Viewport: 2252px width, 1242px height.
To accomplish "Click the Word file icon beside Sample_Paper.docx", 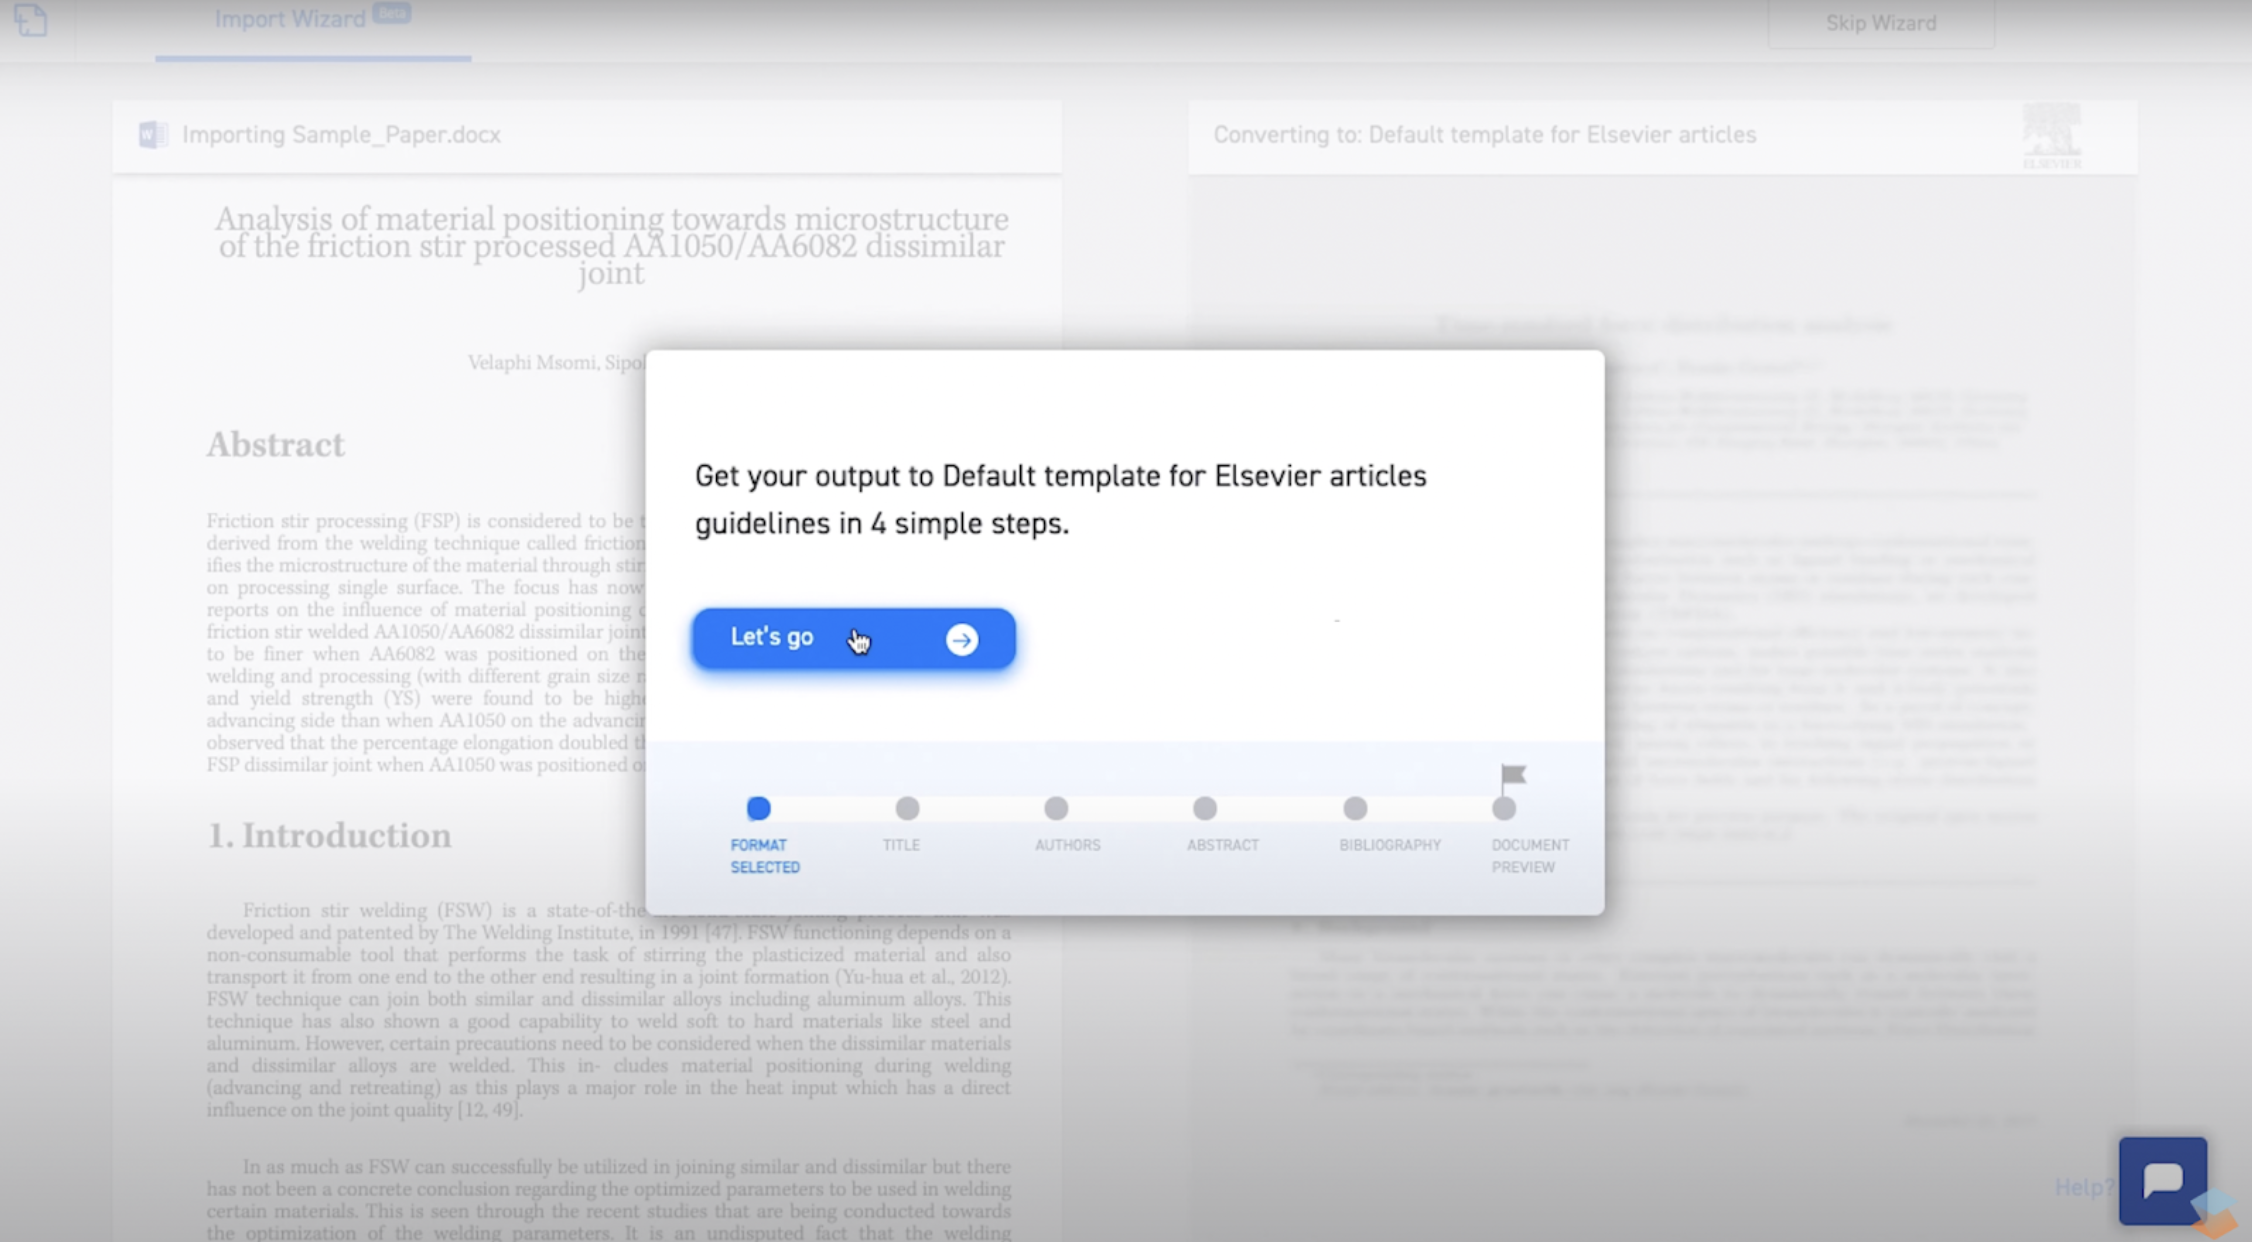I will [153, 134].
